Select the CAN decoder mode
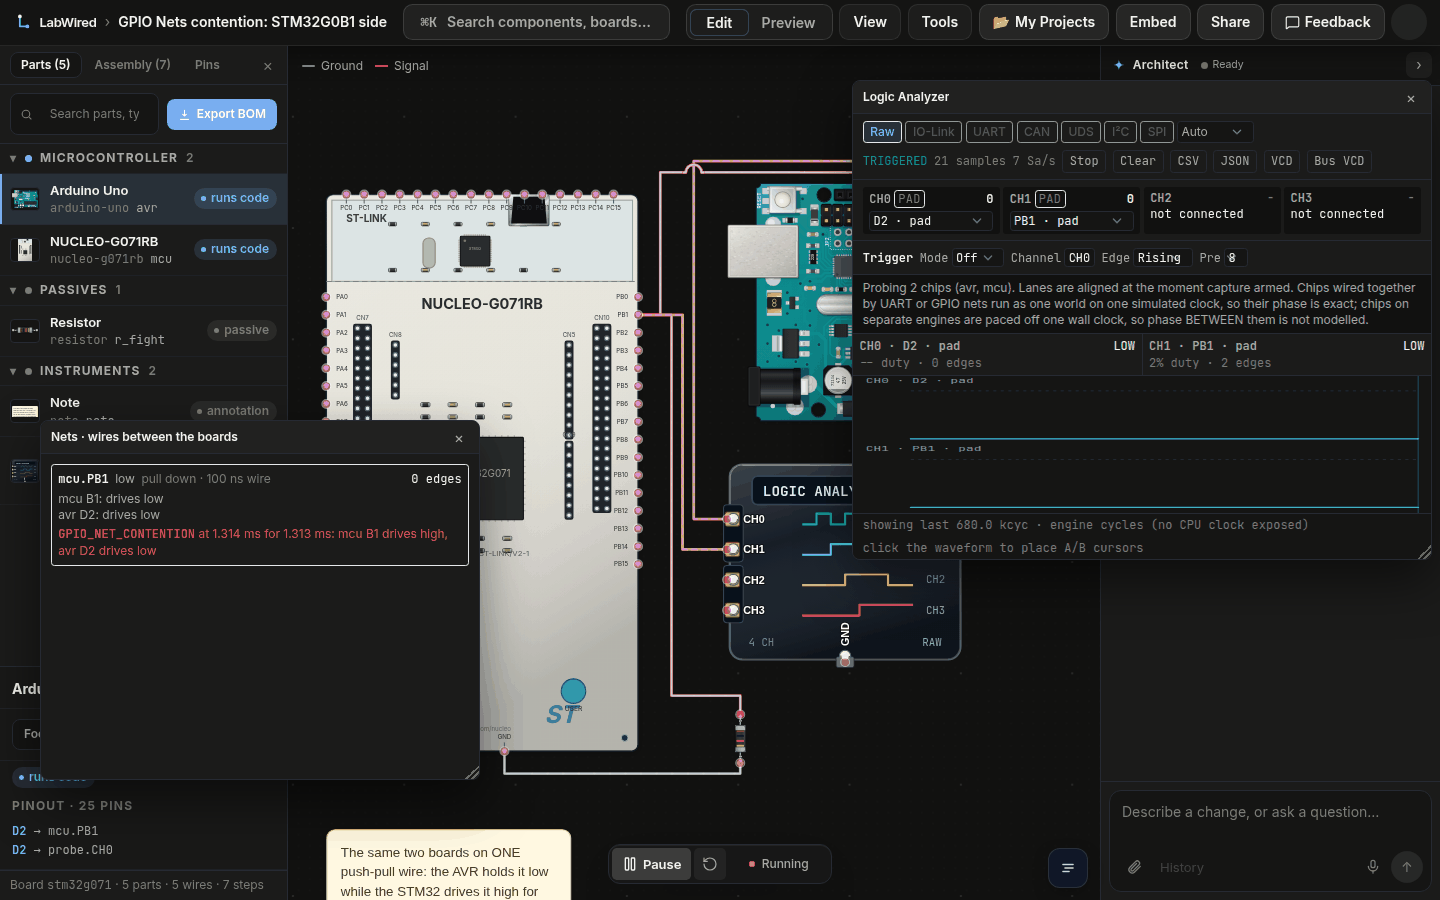Screen dimensions: 1440x900 (x=1037, y=132)
